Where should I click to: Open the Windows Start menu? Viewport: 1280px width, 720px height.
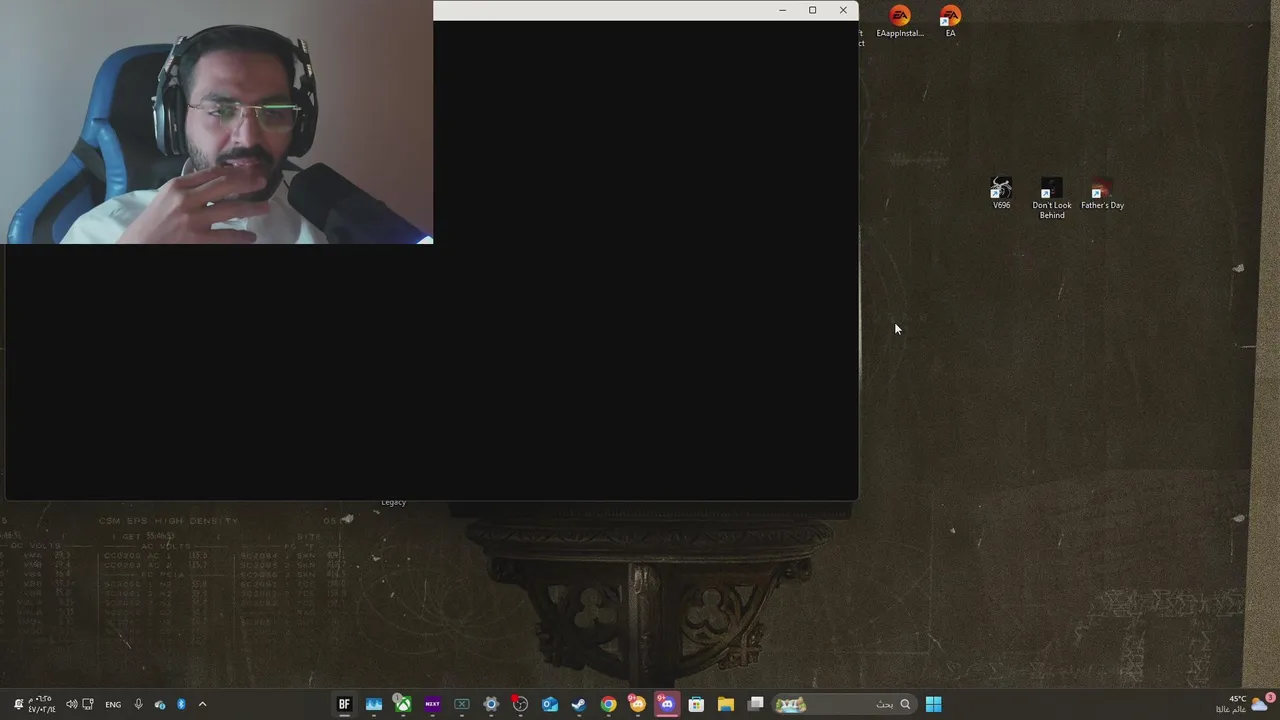(x=933, y=704)
